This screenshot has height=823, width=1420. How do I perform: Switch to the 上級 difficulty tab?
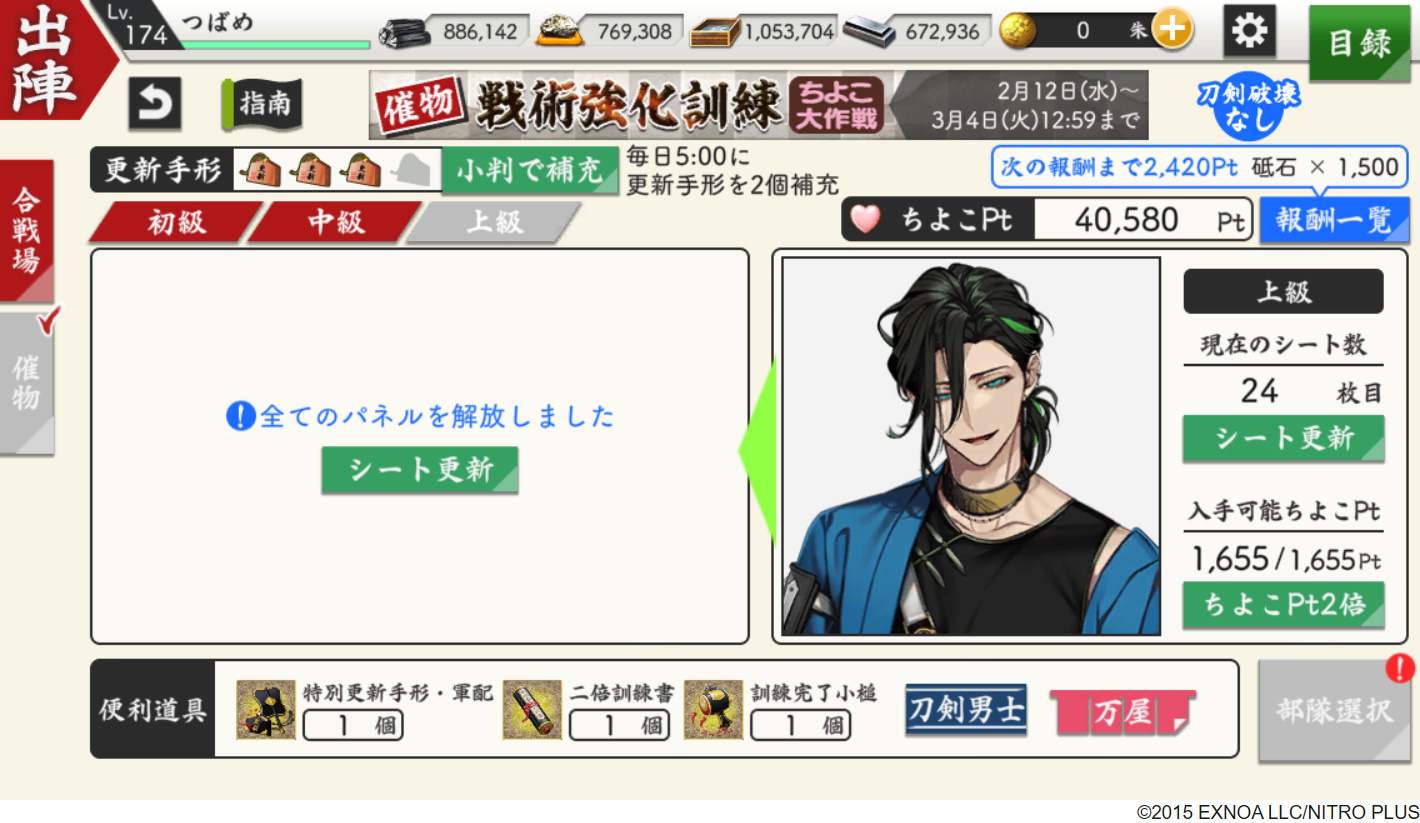coord(495,222)
